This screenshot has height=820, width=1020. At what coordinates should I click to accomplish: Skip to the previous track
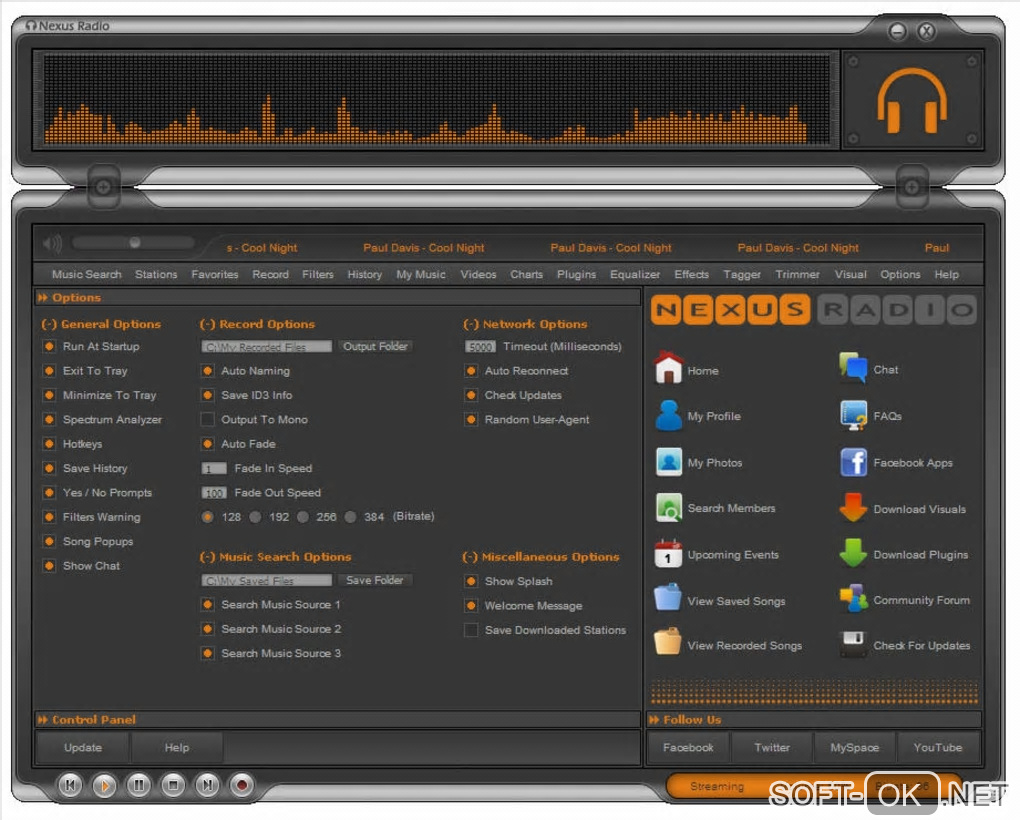pyautogui.click(x=70, y=785)
